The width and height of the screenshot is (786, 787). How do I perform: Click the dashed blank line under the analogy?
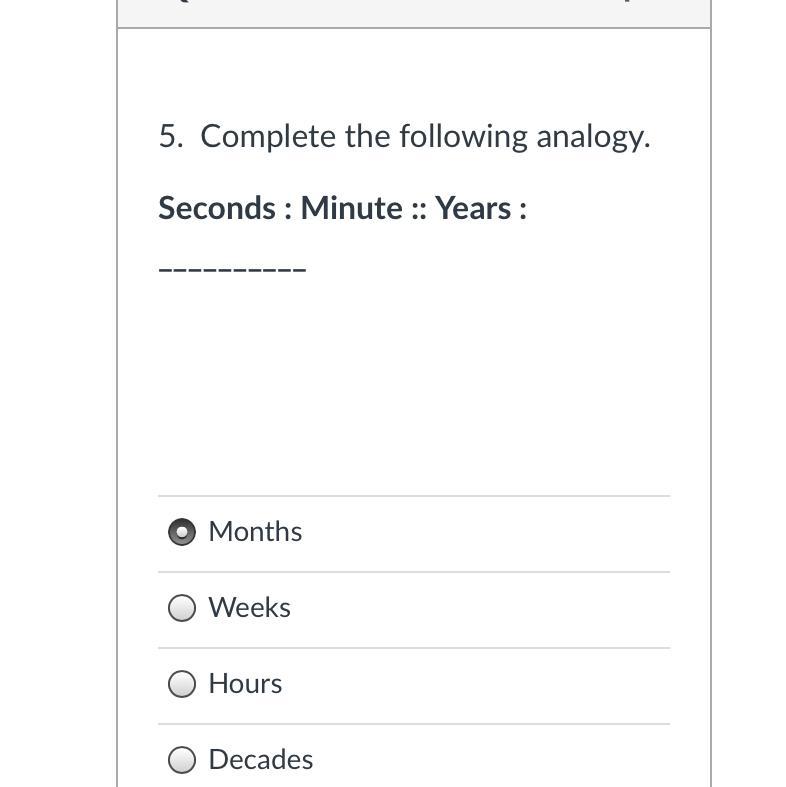(232, 270)
